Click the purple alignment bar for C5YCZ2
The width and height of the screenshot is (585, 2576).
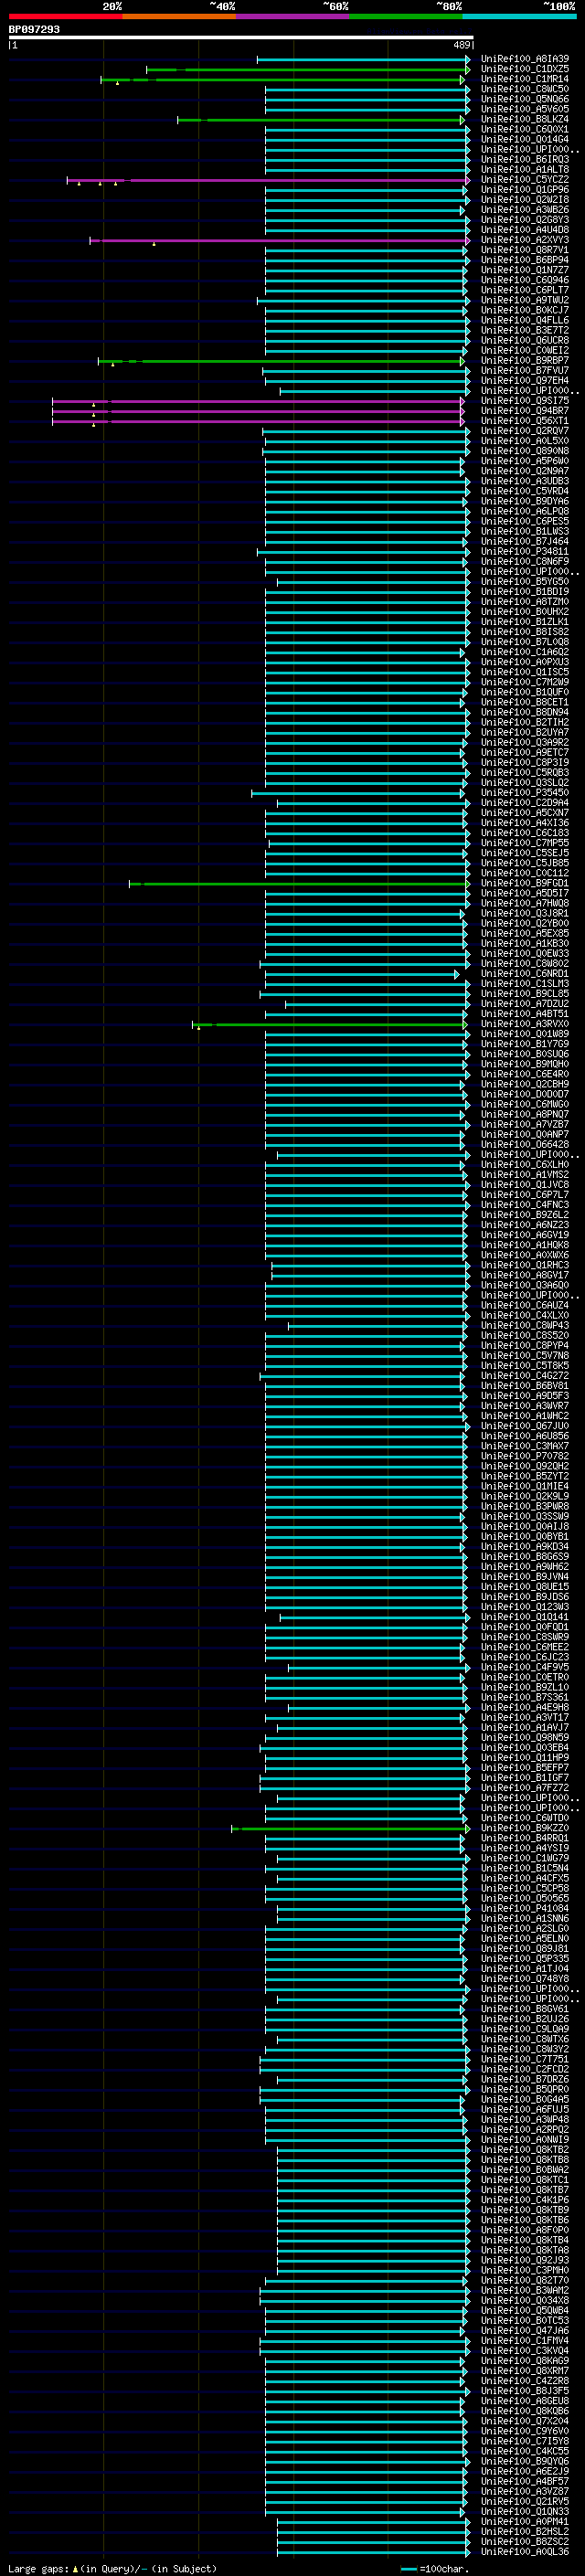[268, 181]
